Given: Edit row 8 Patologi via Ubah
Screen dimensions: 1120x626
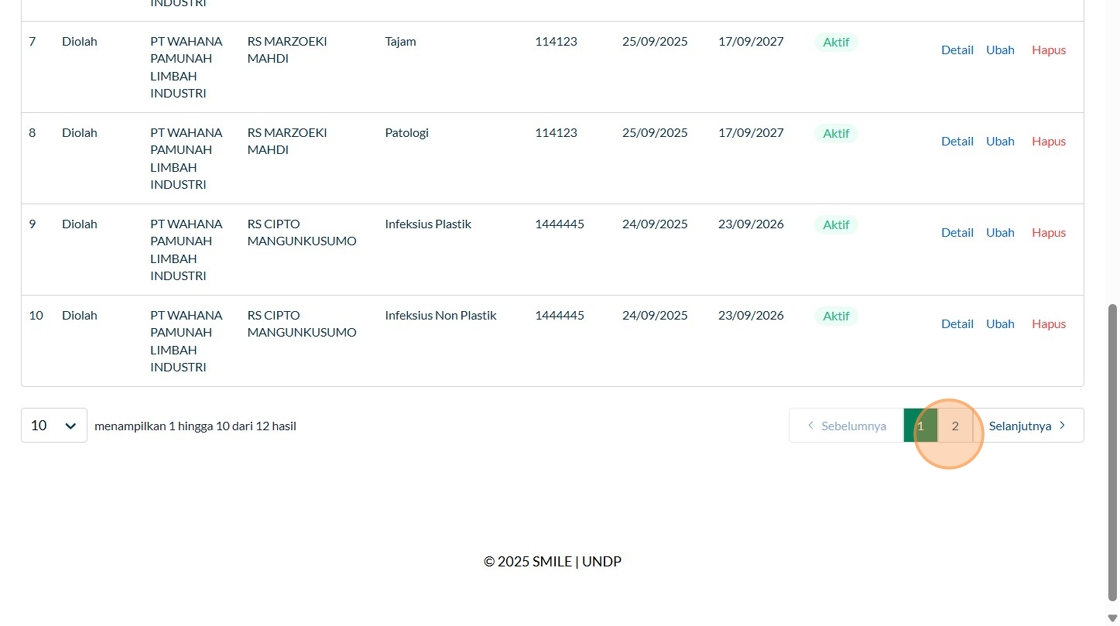Looking at the screenshot, I should pos(1000,141).
